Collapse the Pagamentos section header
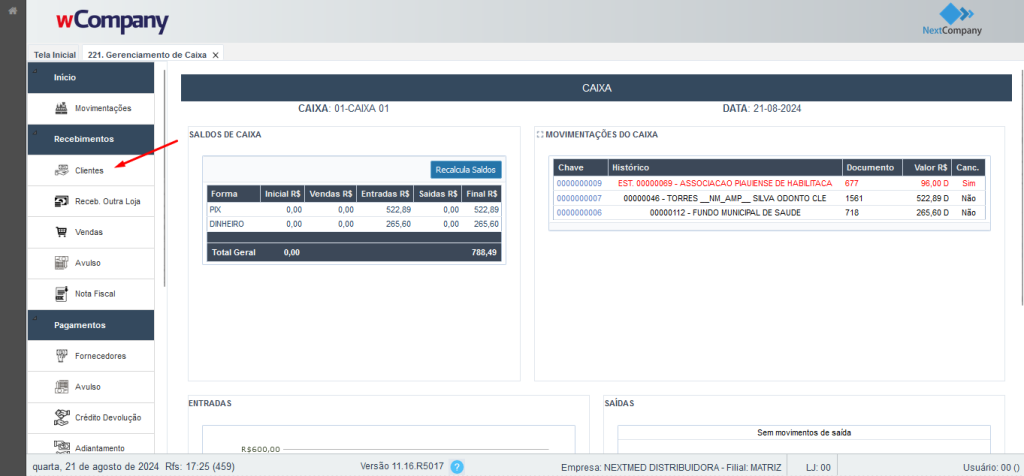Image resolution: width=1024 pixels, height=476 pixels. (90, 325)
